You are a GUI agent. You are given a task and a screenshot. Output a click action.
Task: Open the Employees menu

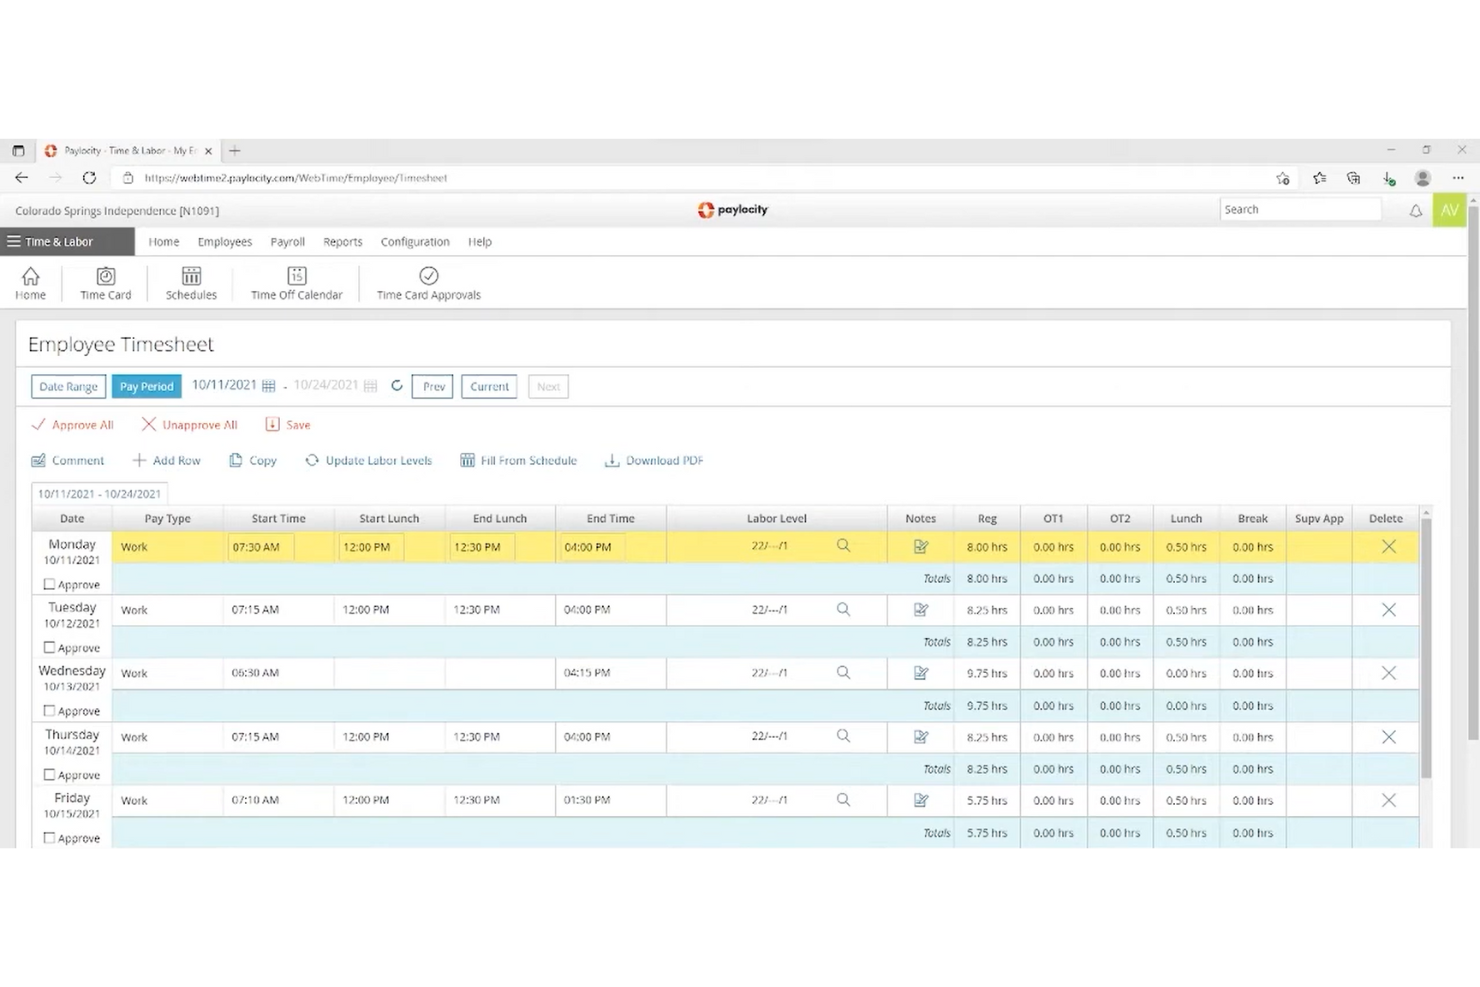pos(225,242)
